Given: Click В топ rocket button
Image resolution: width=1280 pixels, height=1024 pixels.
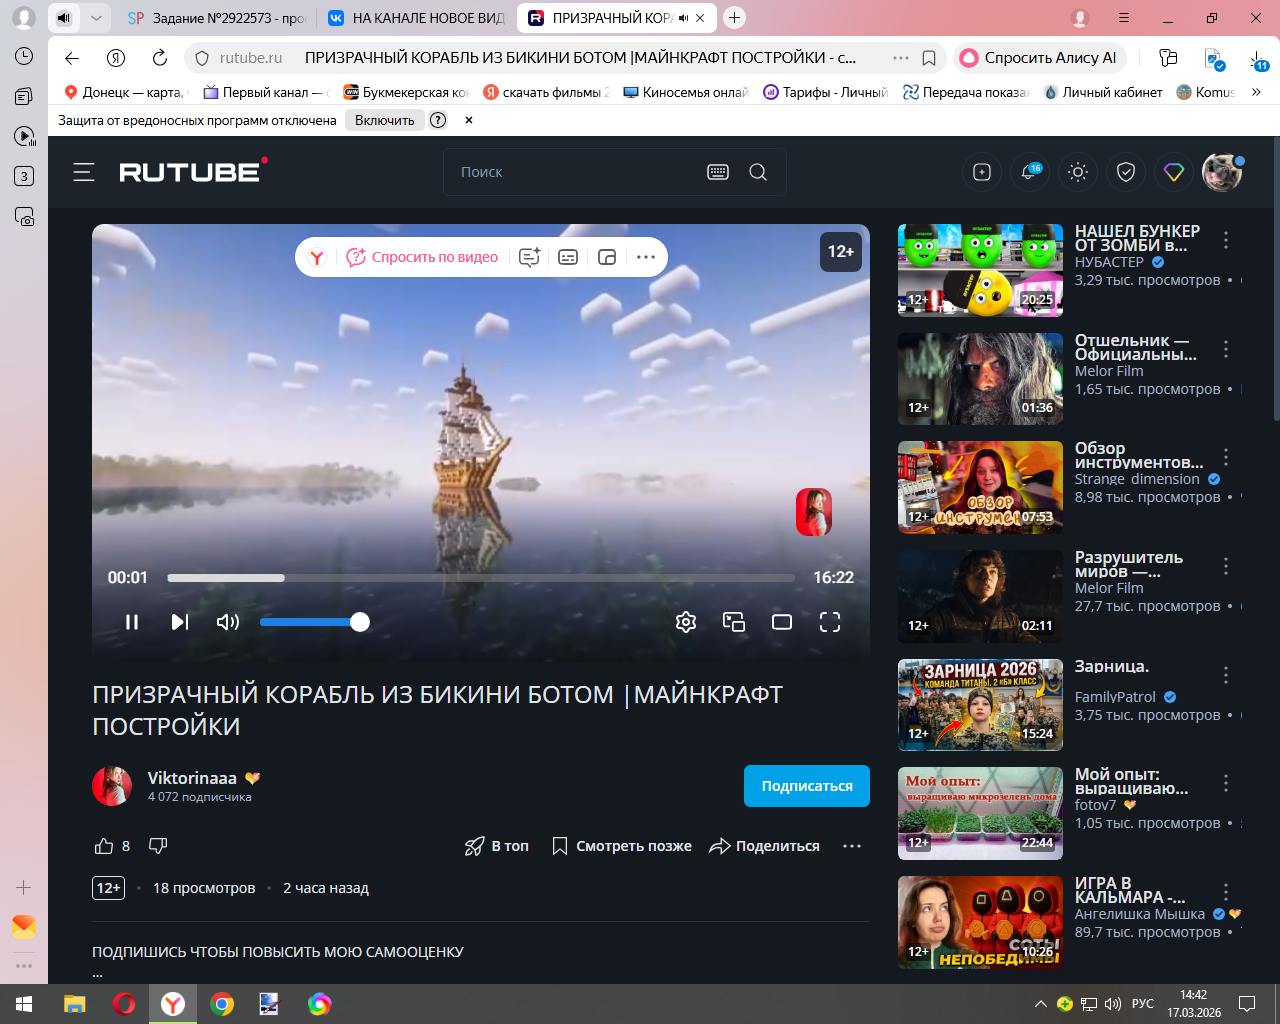Looking at the screenshot, I should 497,846.
